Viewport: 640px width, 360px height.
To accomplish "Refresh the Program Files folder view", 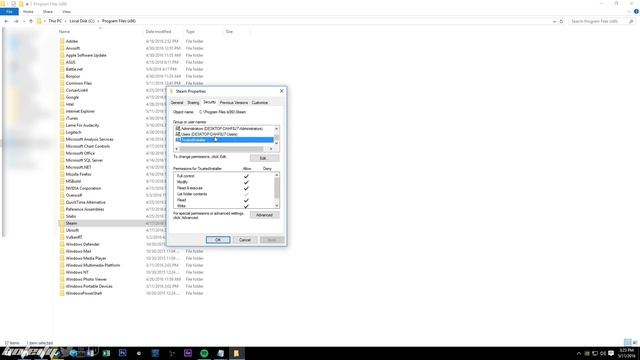I will [x=561, y=21].
